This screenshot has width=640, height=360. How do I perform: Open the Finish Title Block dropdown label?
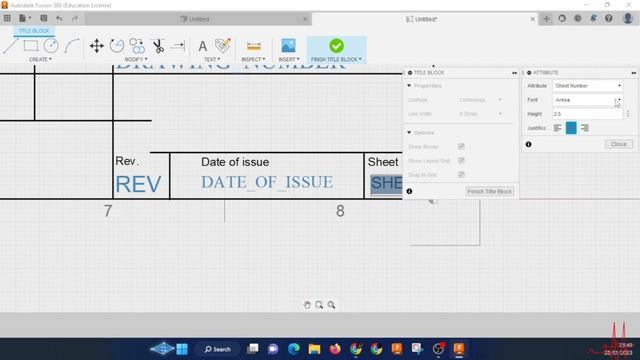pos(336,60)
